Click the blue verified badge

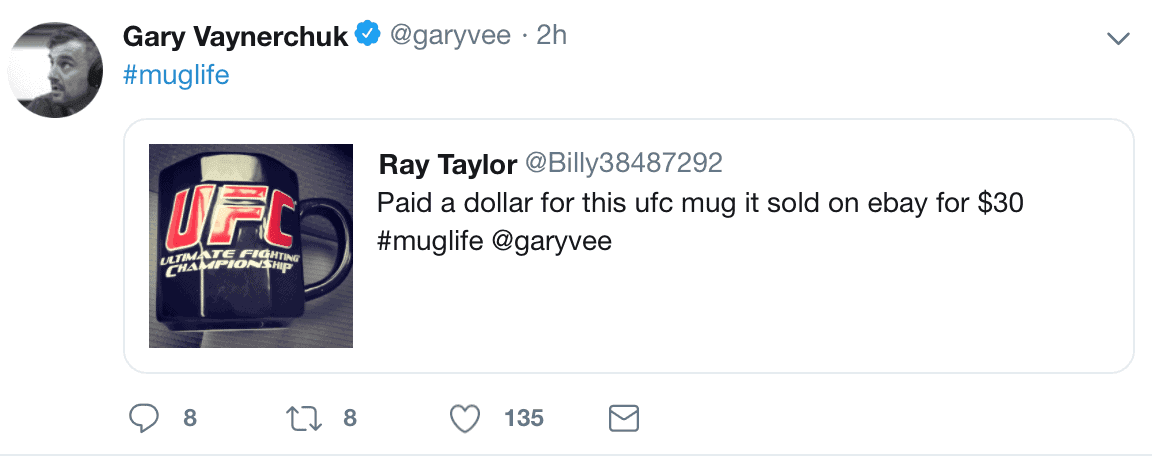[x=367, y=35]
